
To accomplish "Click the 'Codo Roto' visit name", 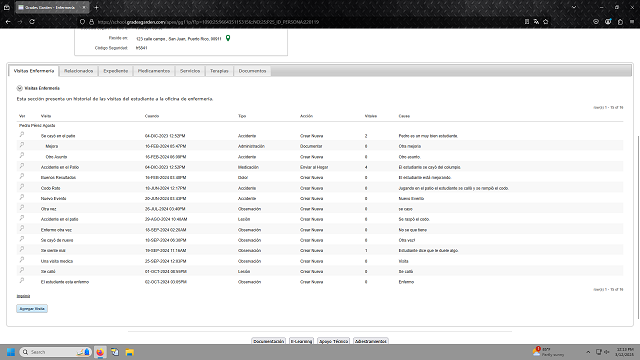I will coord(51,188).
